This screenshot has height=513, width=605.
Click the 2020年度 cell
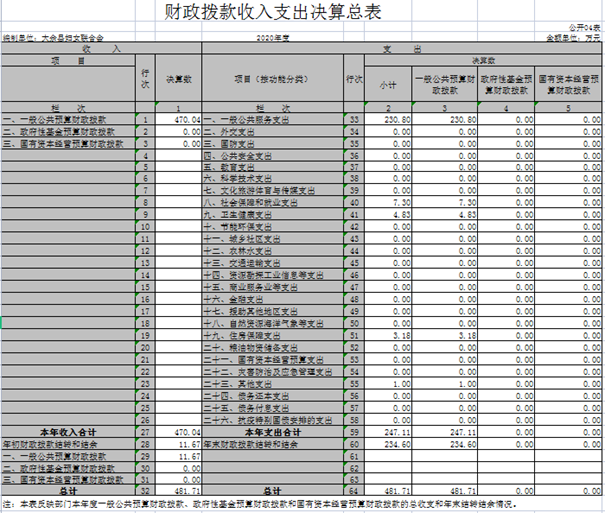click(271, 36)
